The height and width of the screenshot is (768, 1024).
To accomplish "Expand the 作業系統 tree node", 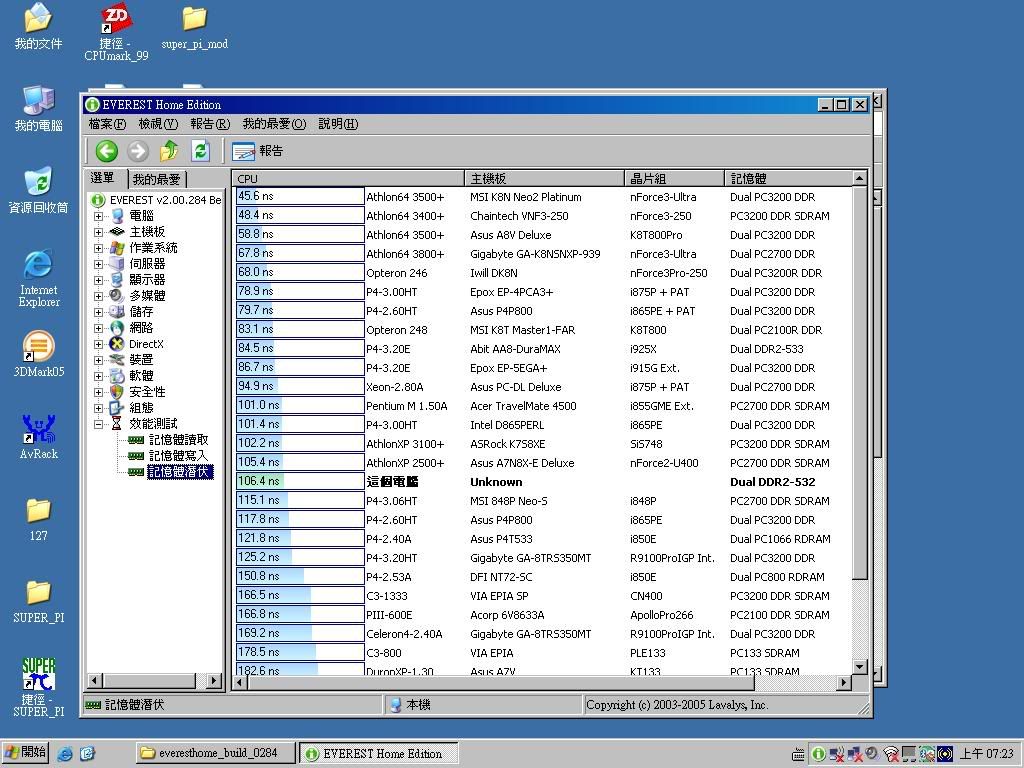I will (98, 248).
